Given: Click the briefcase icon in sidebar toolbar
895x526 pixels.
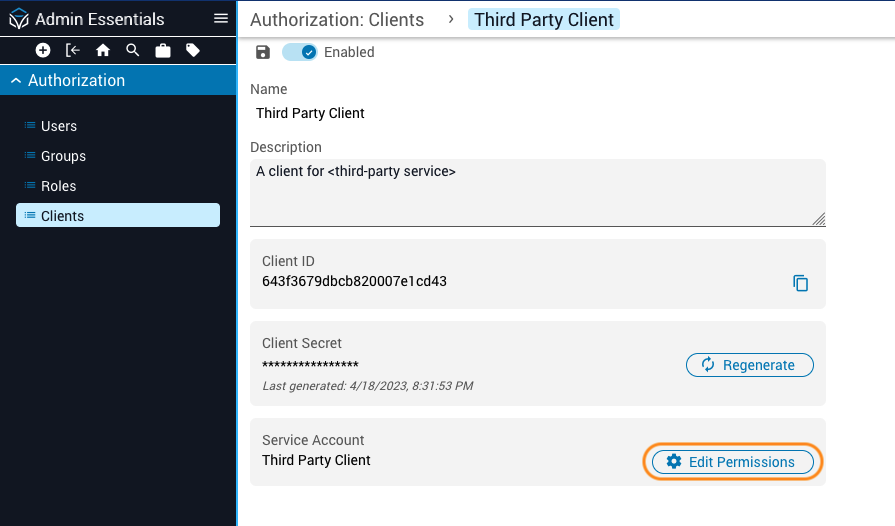Looking at the screenshot, I should [x=162, y=50].
